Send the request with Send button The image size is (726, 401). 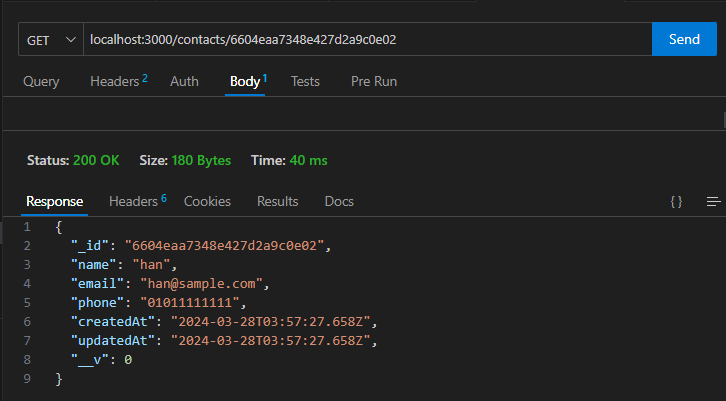point(684,39)
